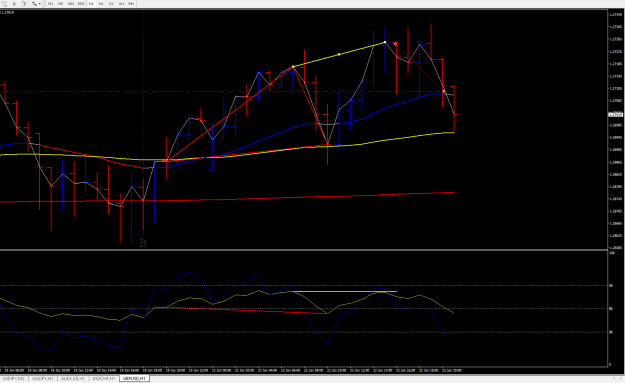The image size is (625, 383).
Task: Switch chart to MN monthly timeframe
Action: point(131,4)
